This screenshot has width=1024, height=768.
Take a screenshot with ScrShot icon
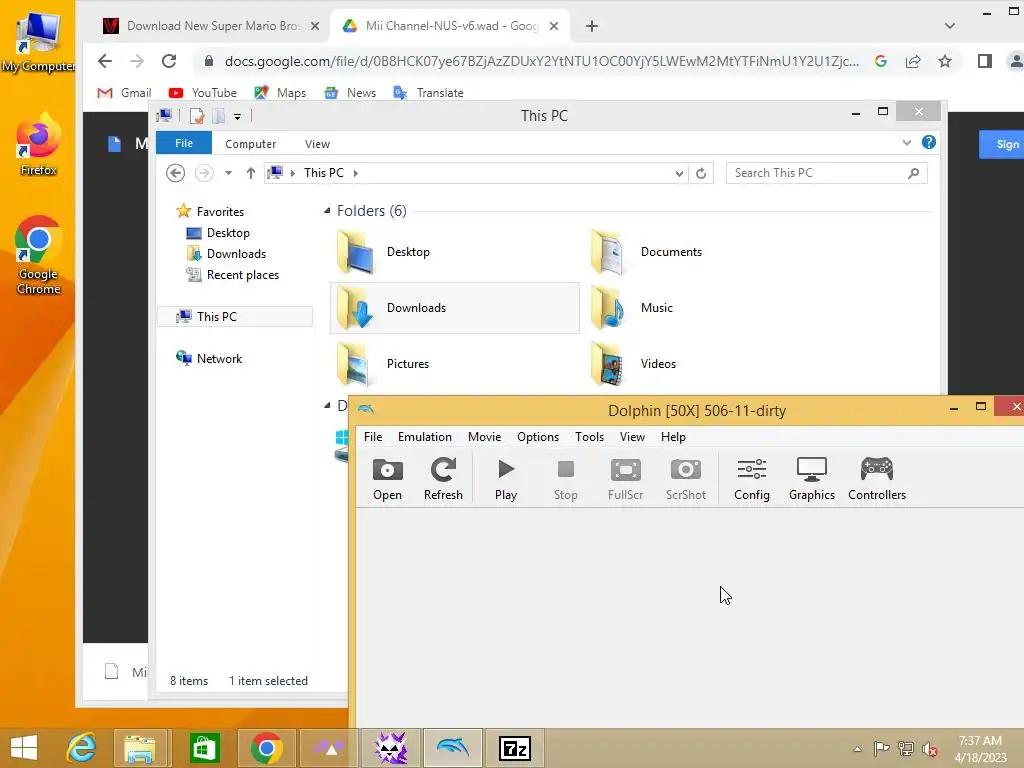[686, 479]
